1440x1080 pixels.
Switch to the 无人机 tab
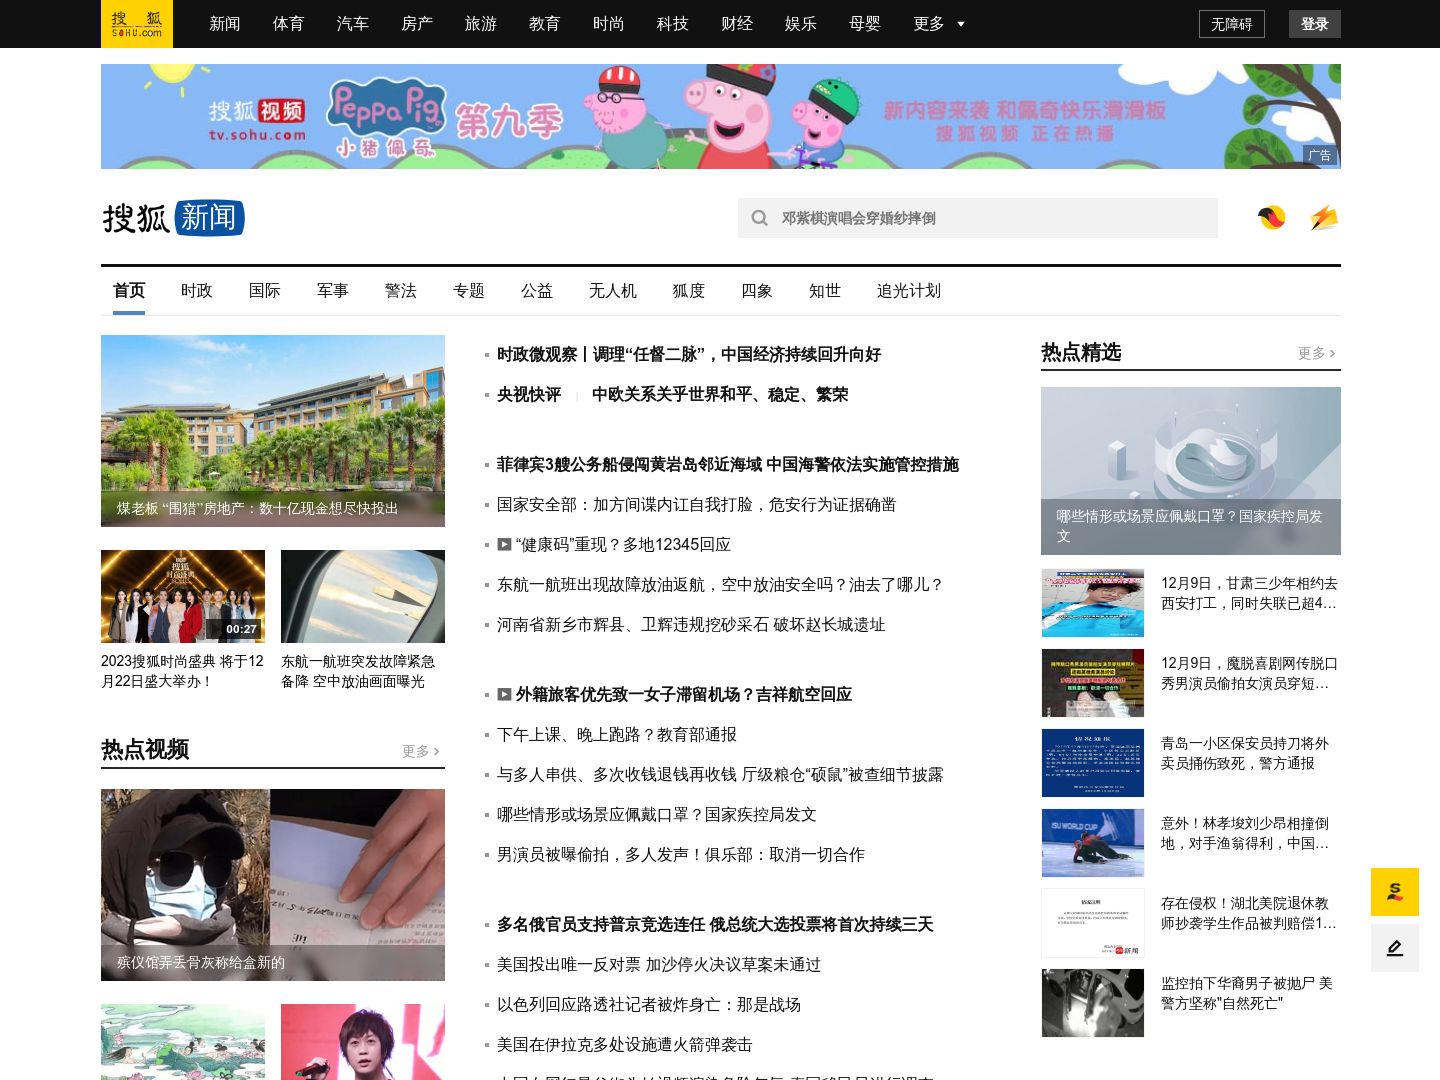pyautogui.click(x=613, y=291)
